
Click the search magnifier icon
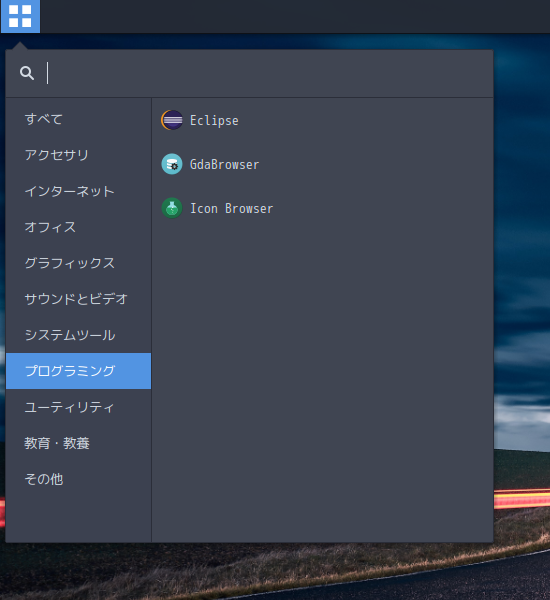(27, 73)
